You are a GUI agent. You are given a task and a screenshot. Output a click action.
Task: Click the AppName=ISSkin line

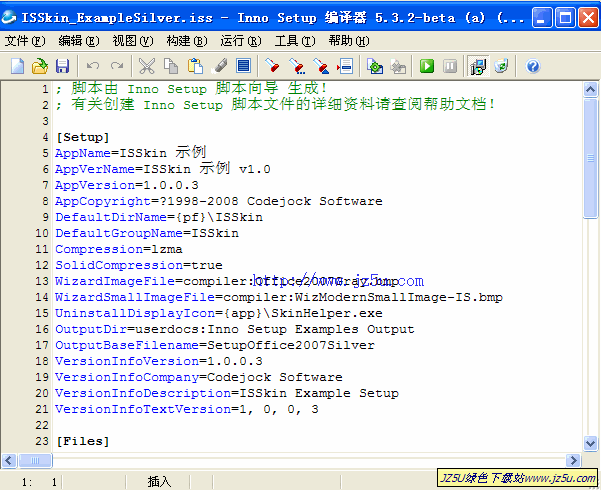pyautogui.click(x=131, y=153)
